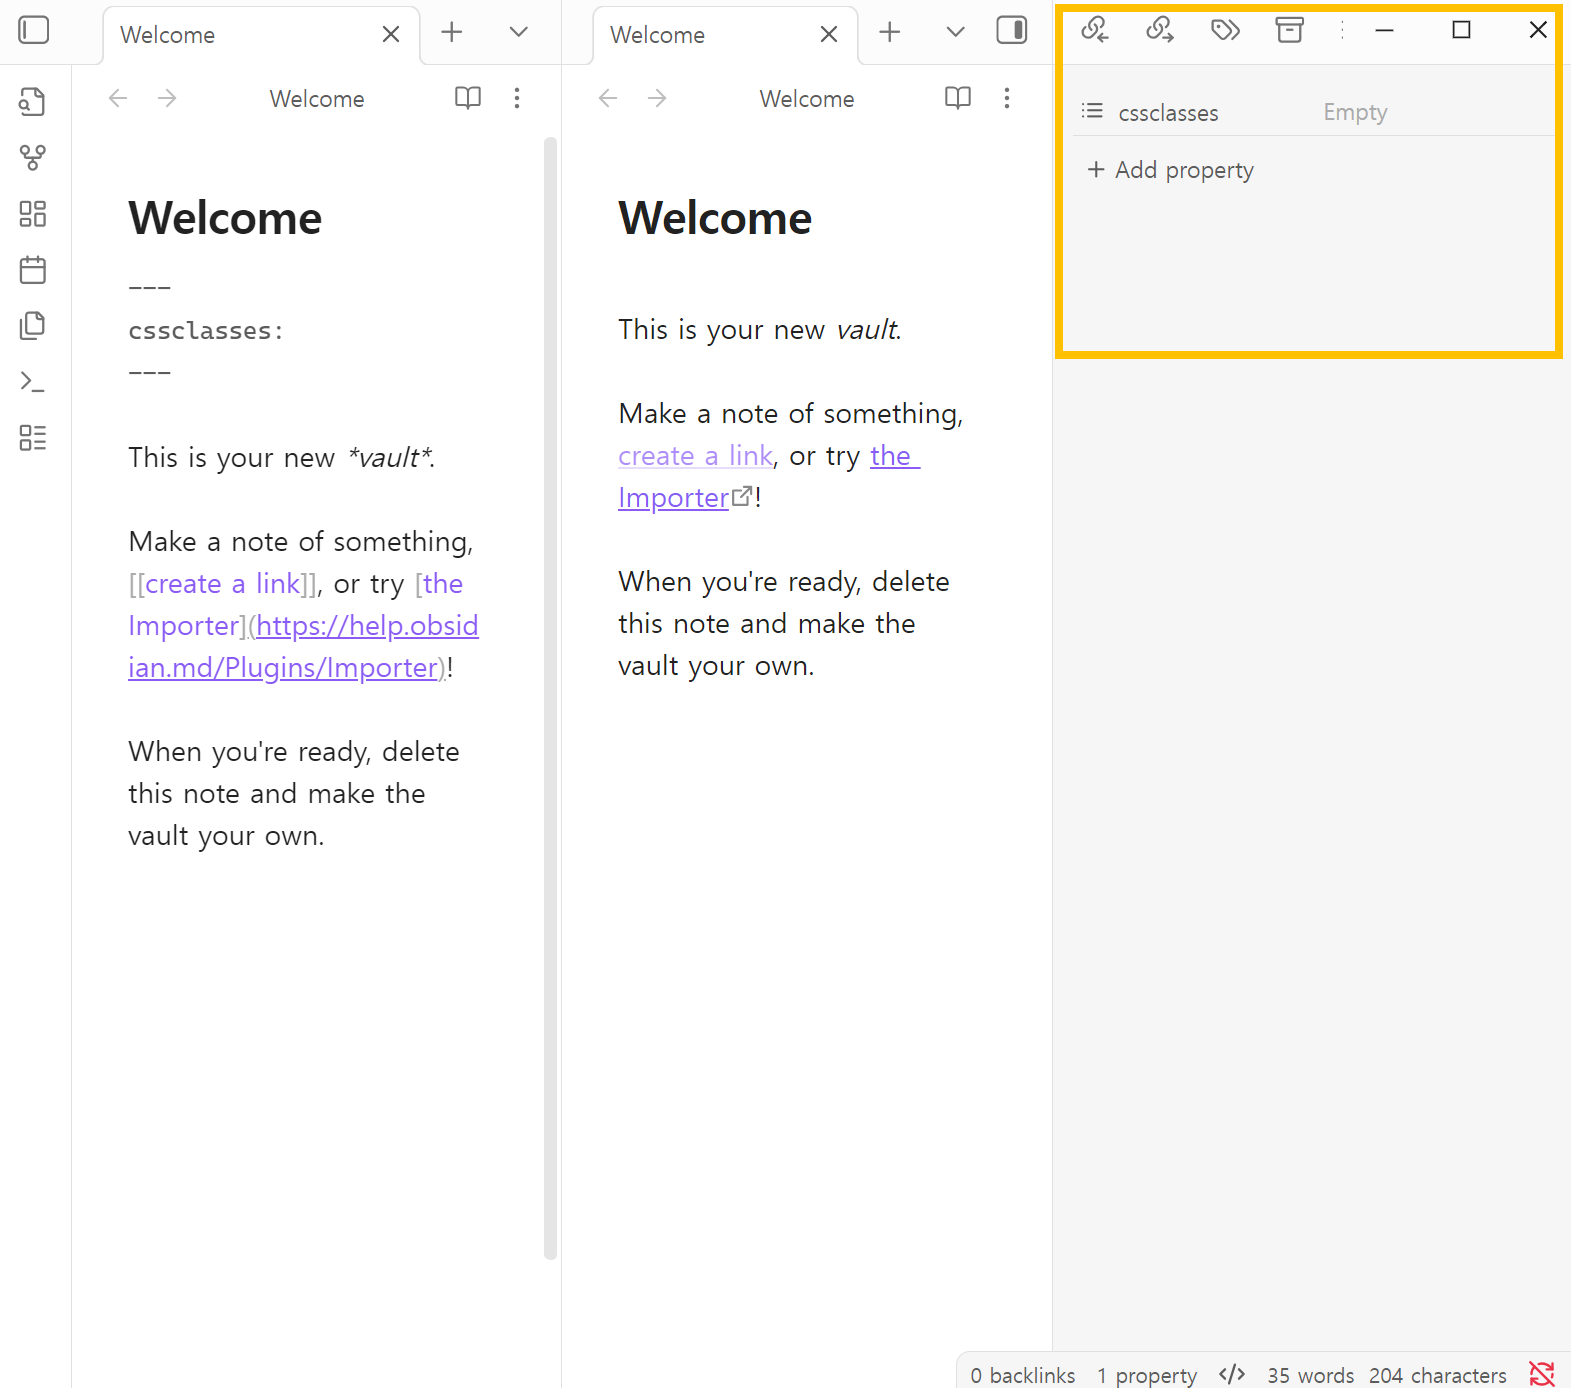Open the command palette icon
1571x1388 pixels.
pos(33,381)
